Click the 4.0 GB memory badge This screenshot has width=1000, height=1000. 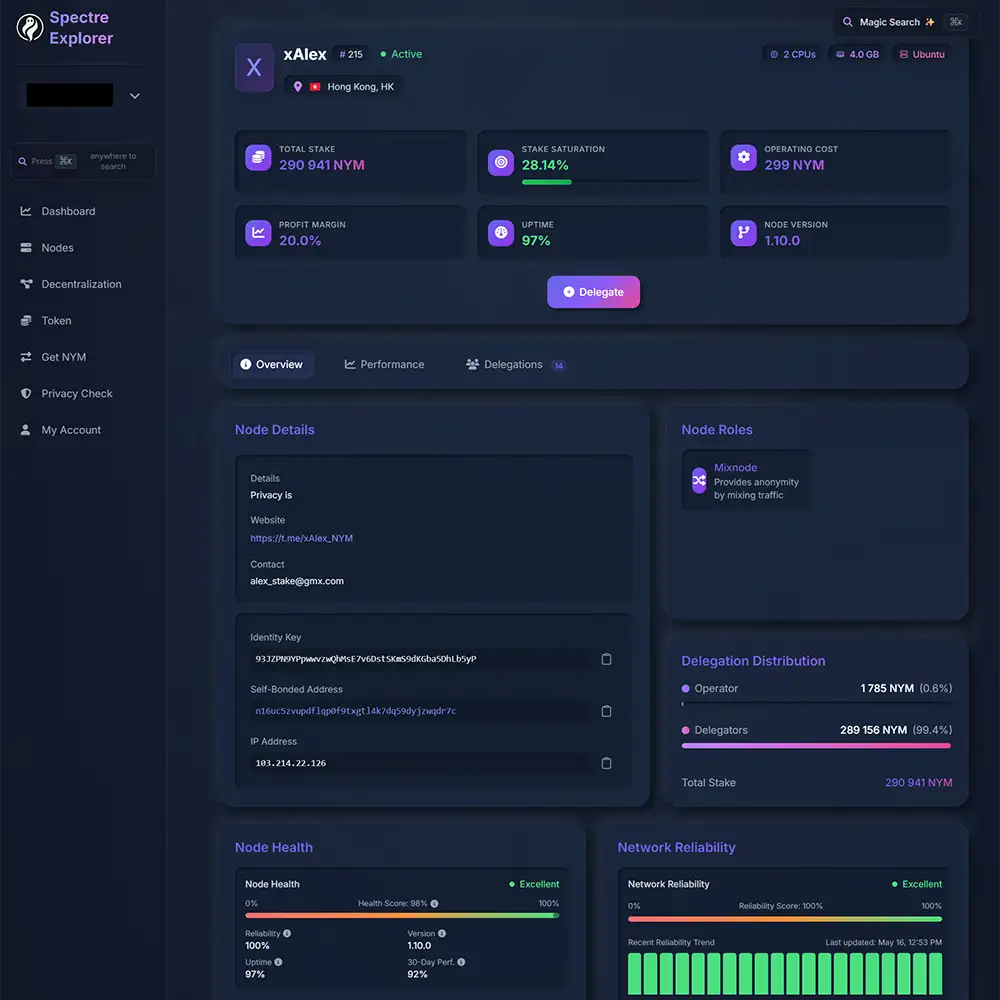857,55
